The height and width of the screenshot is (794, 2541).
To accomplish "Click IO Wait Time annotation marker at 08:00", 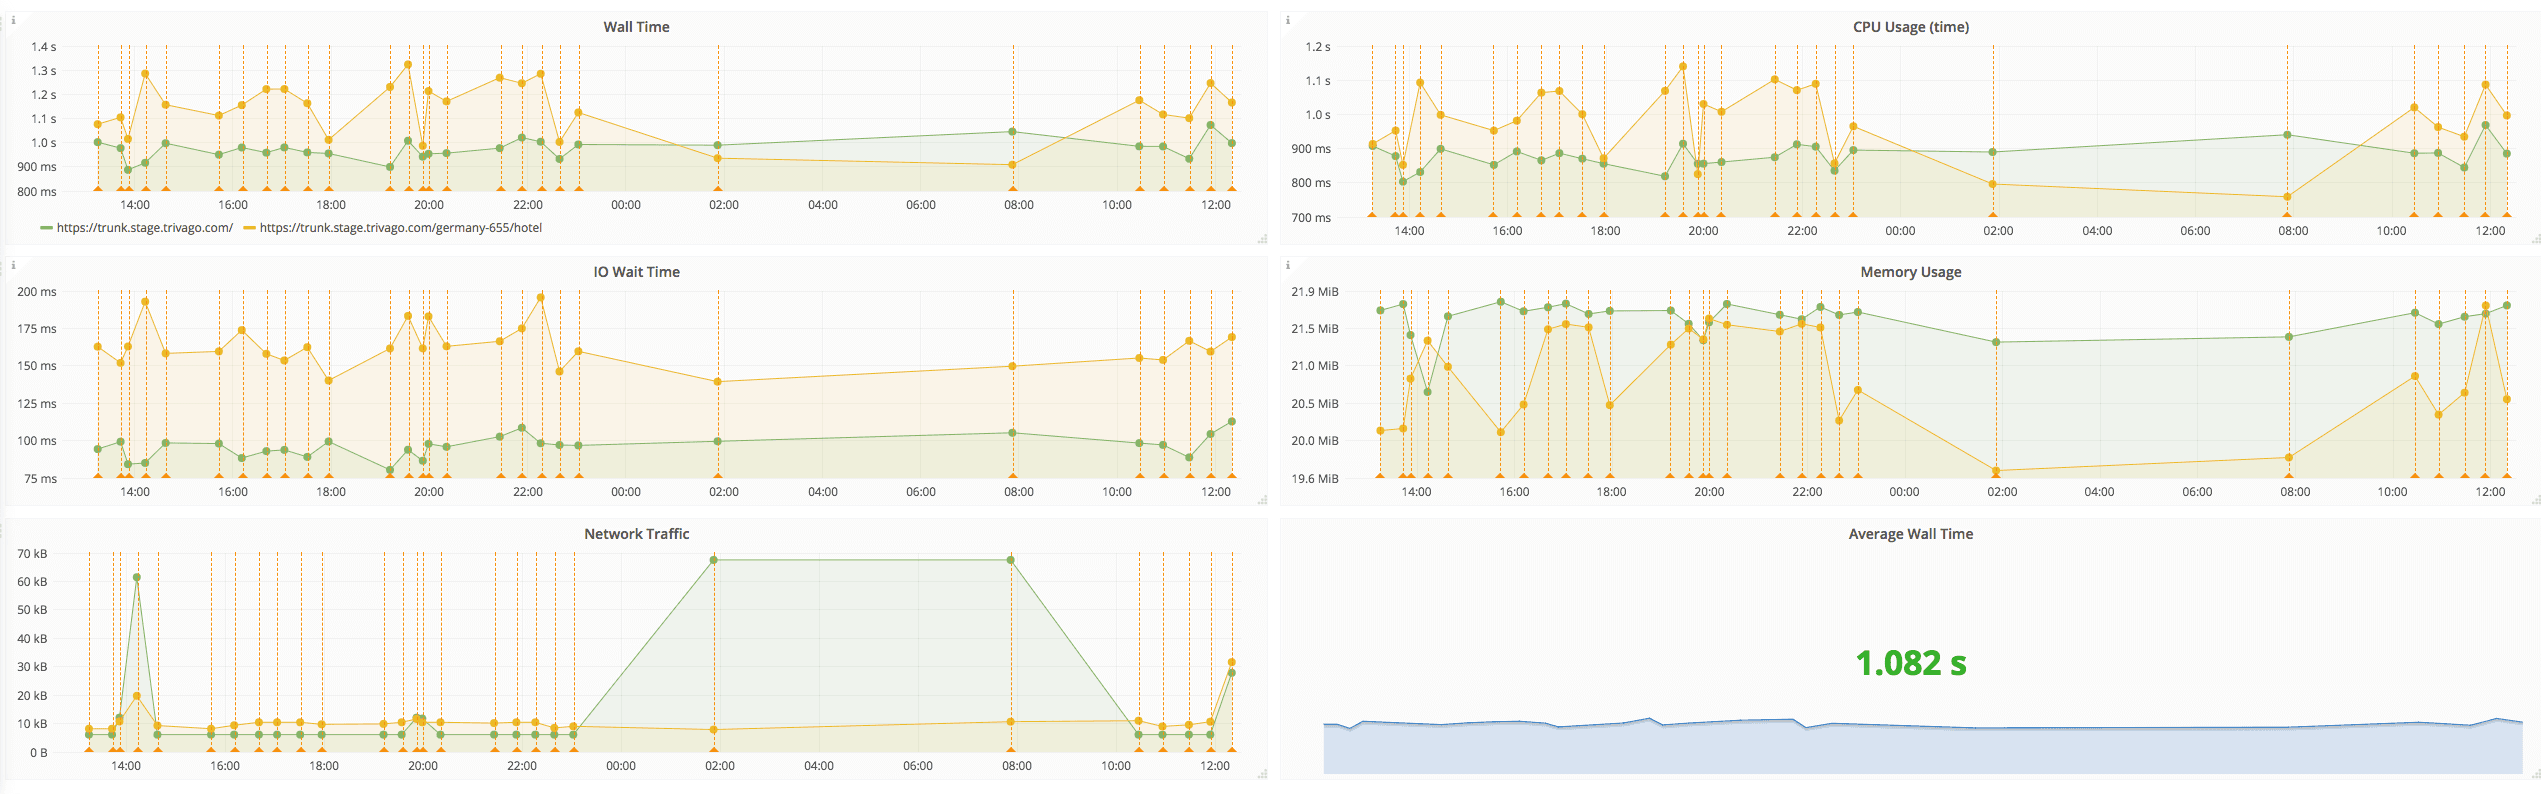I will coord(1013,475).
